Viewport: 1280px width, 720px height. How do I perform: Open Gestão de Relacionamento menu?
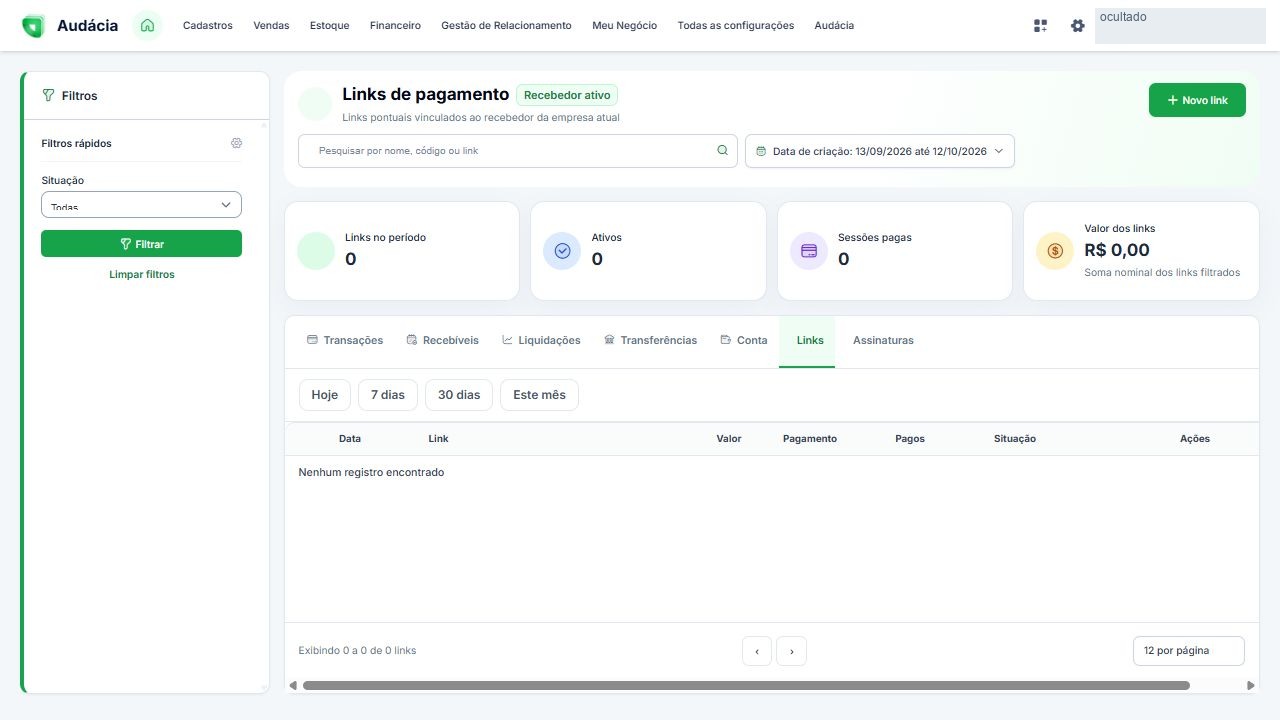click(506, 26)
